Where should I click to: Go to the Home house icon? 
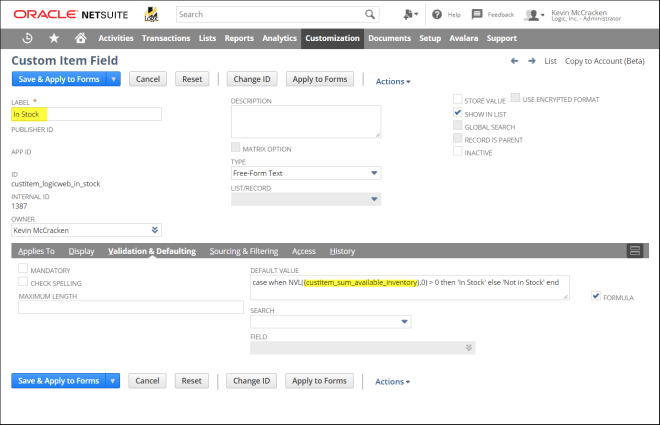pos(80,38)
